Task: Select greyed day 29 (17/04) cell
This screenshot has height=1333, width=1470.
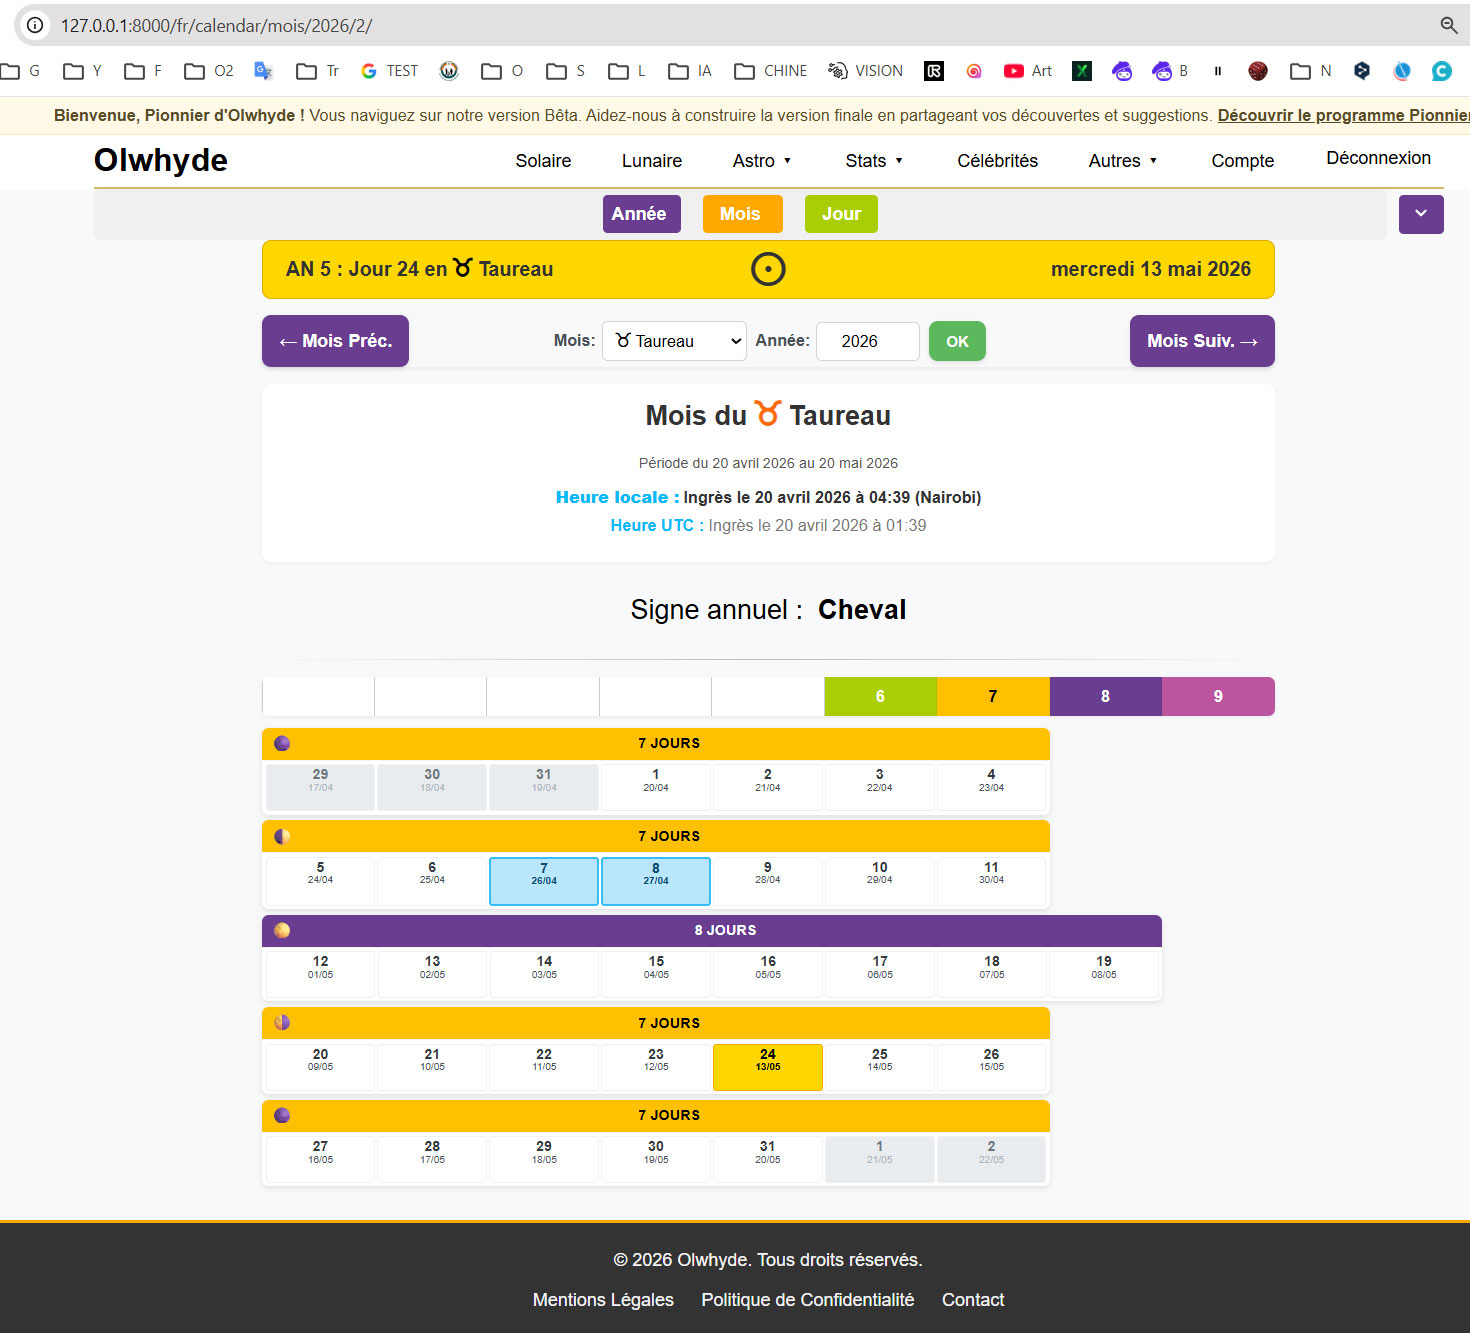Action: pos(320,787)
